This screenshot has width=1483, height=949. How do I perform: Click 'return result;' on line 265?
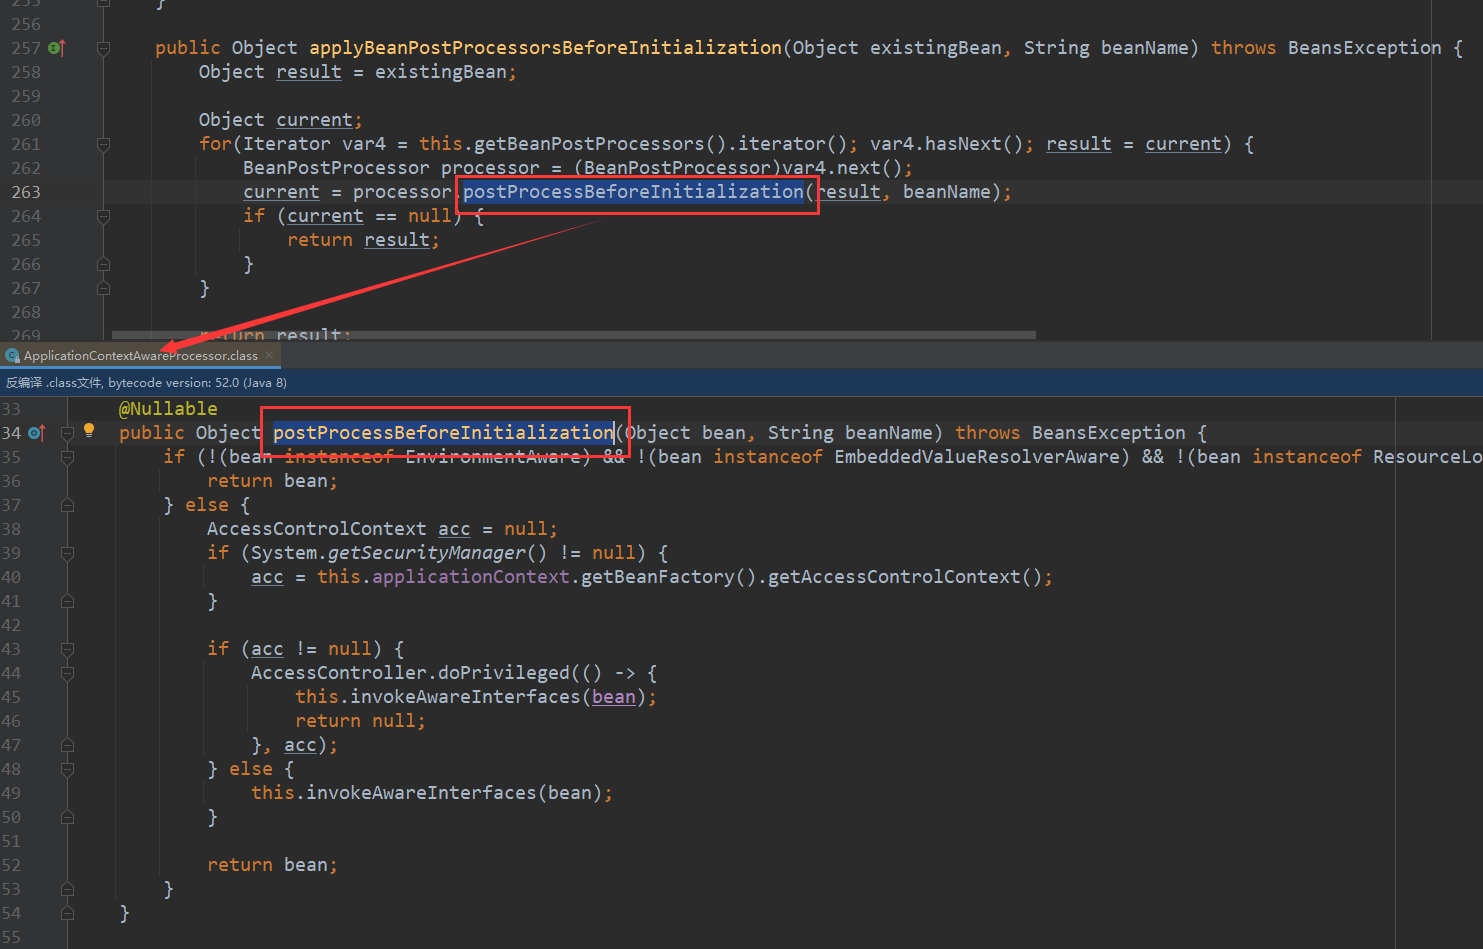click(x=363, y=240)
